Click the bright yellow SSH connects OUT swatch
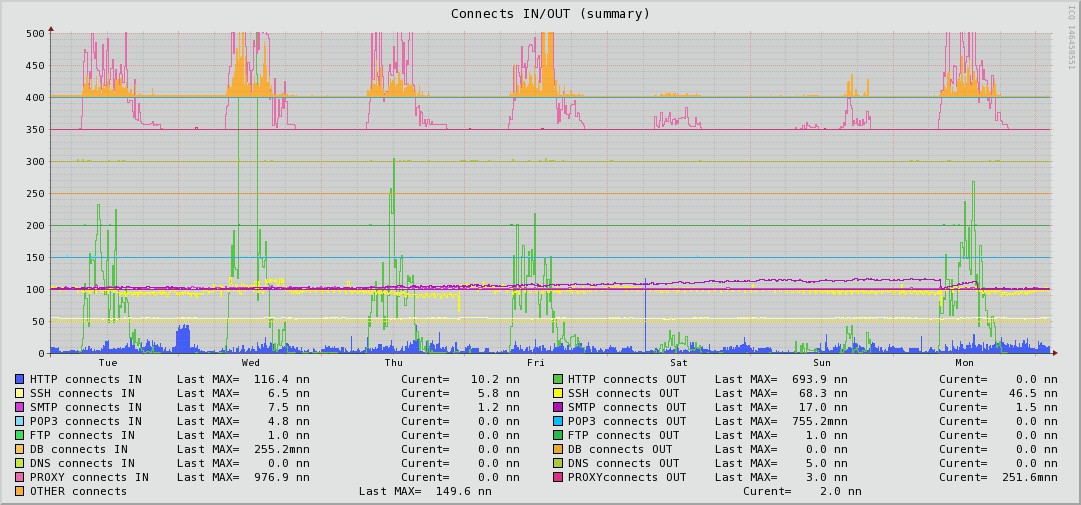Image resolution: width=1081 pixels, height=505 pixels. click(558, 393)
